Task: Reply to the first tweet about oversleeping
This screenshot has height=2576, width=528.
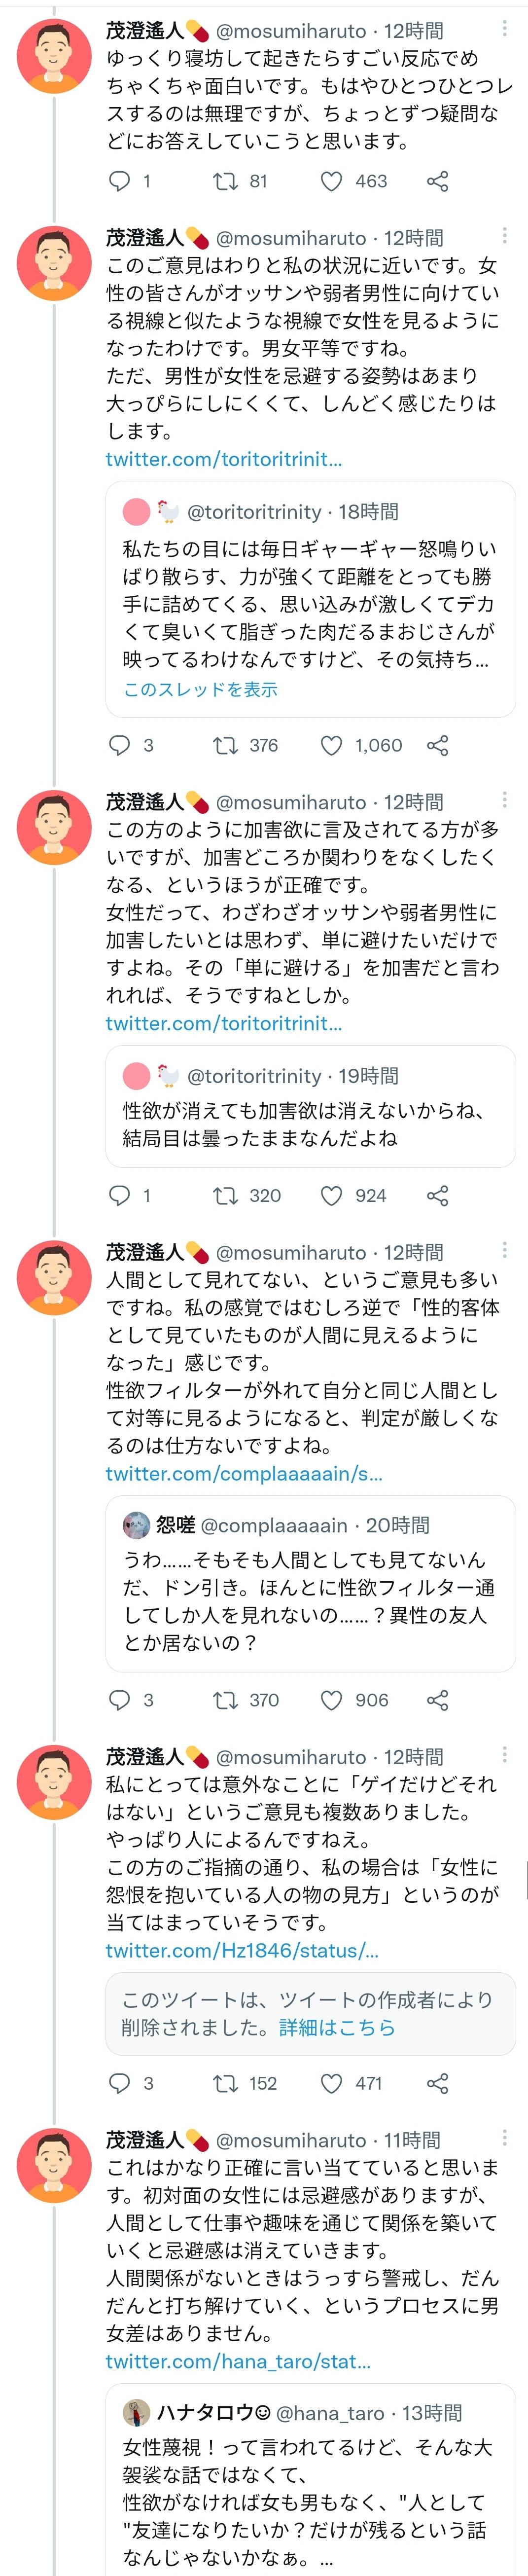Action: click(x=120, y=181)
